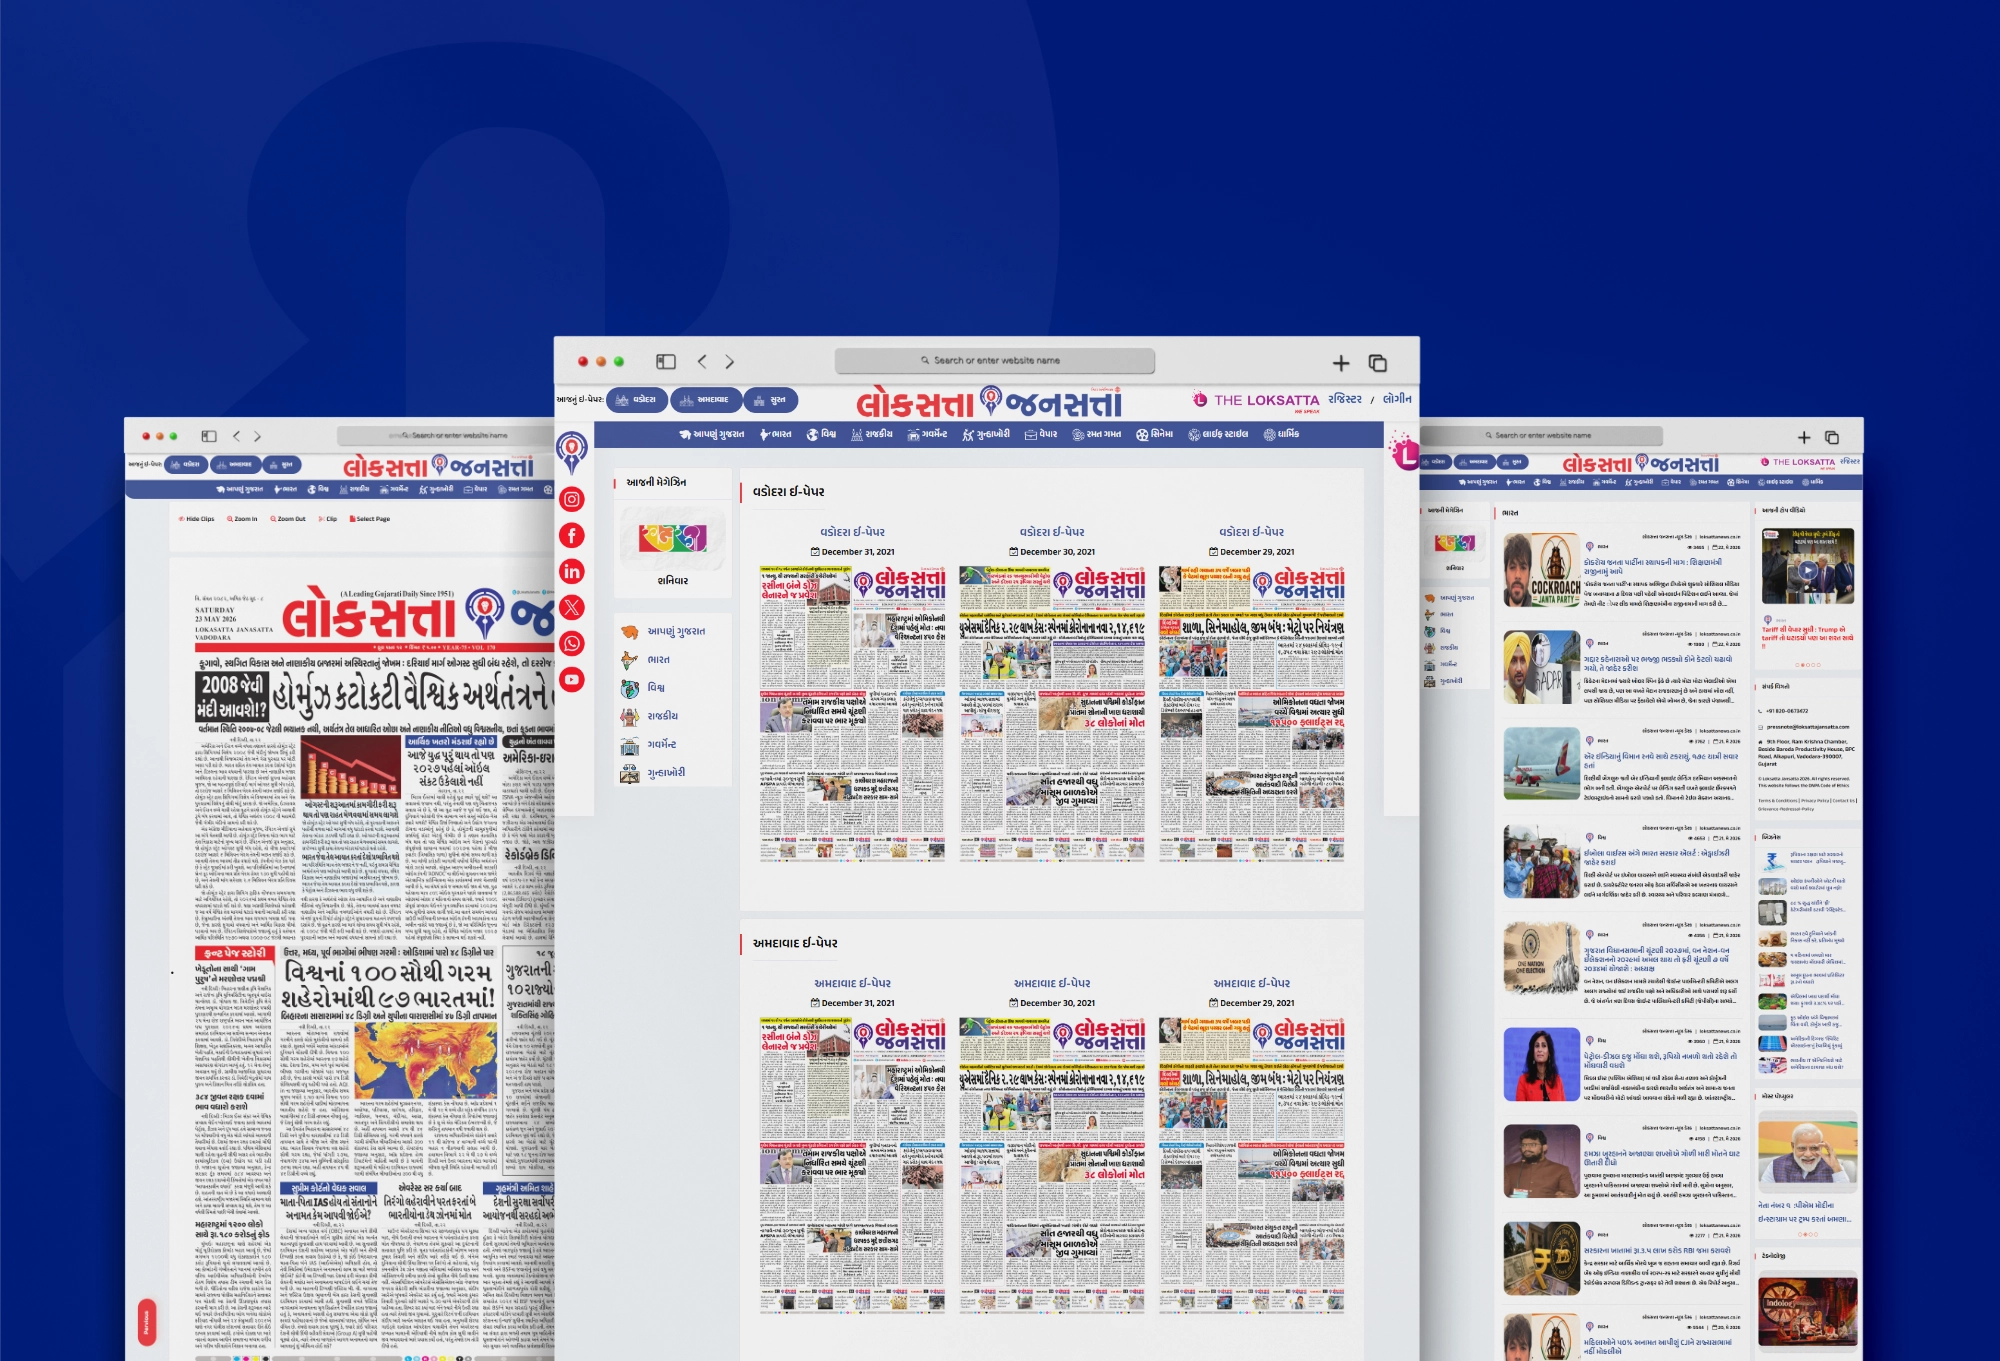Click the રજિસ્ટર link in the center window
This screenshot has width=2000, height=1361.
(1345, 399)
